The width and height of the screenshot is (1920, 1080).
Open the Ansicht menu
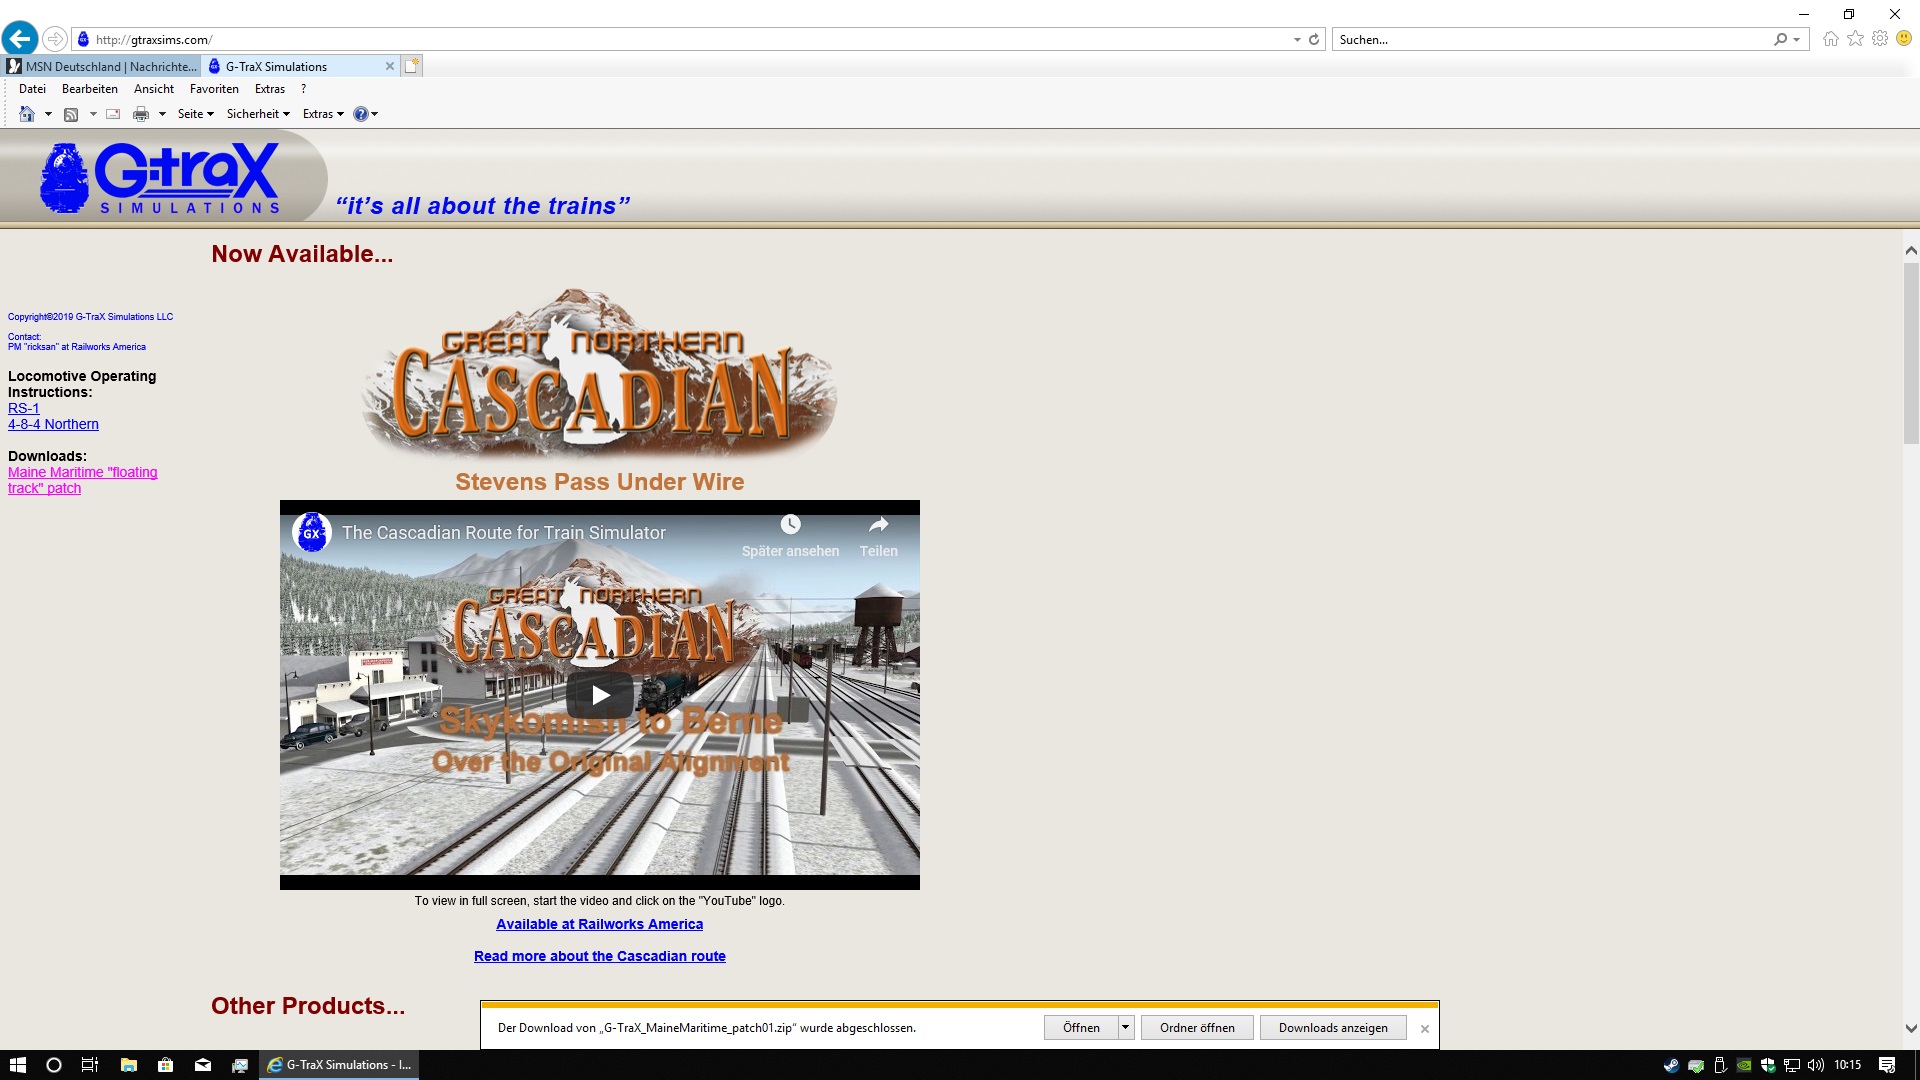pos(154,89)
